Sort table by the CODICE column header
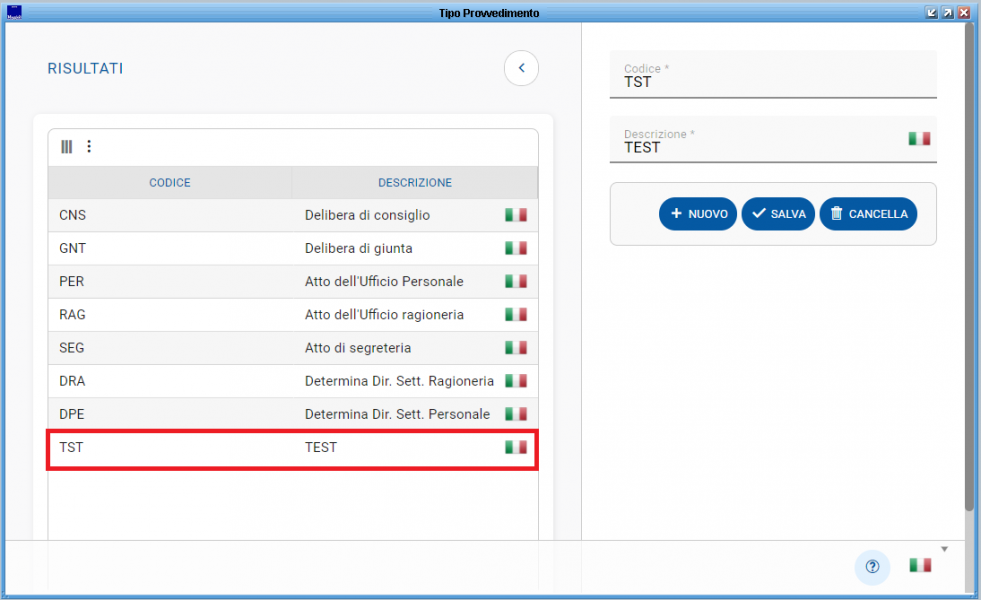Image resolution: width=981 pixels, height=600 pixels. [x=170, y=183]
